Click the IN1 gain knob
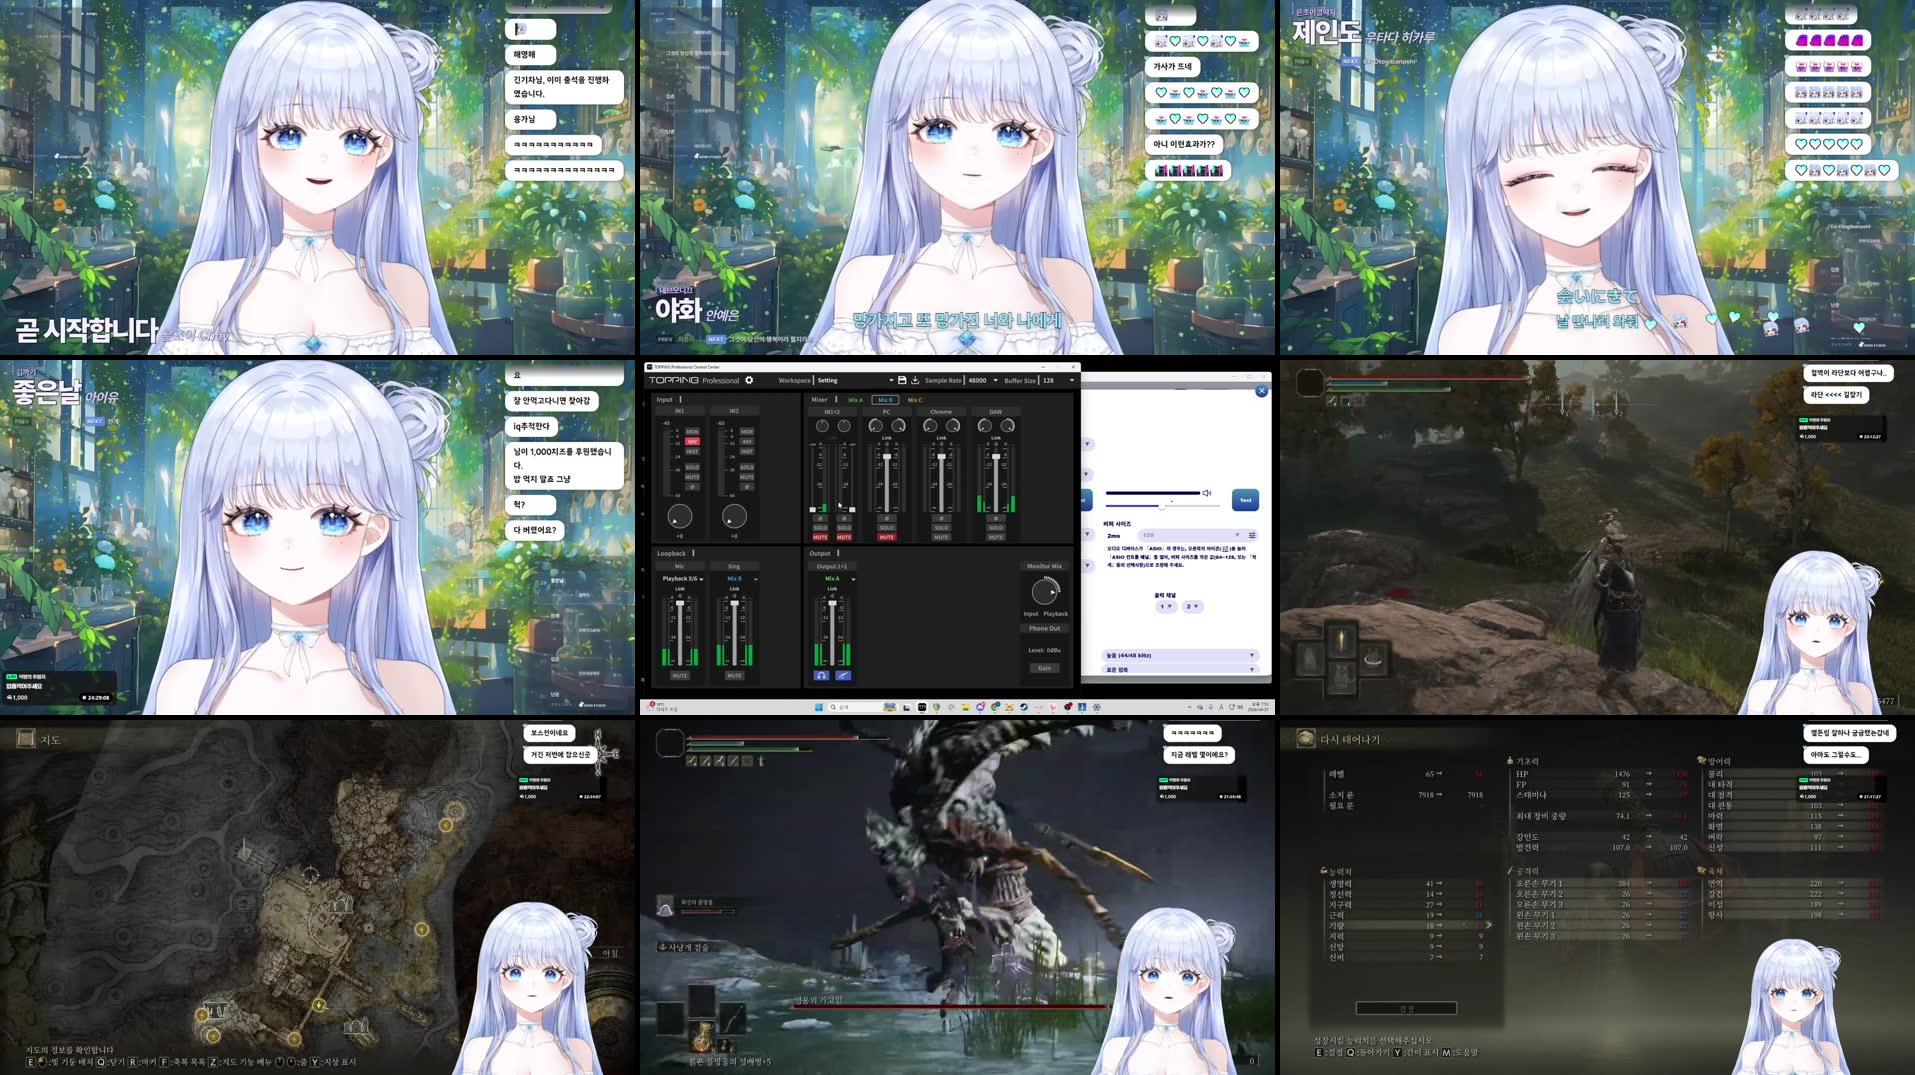1915x1075 pixels. coord(680,516)
